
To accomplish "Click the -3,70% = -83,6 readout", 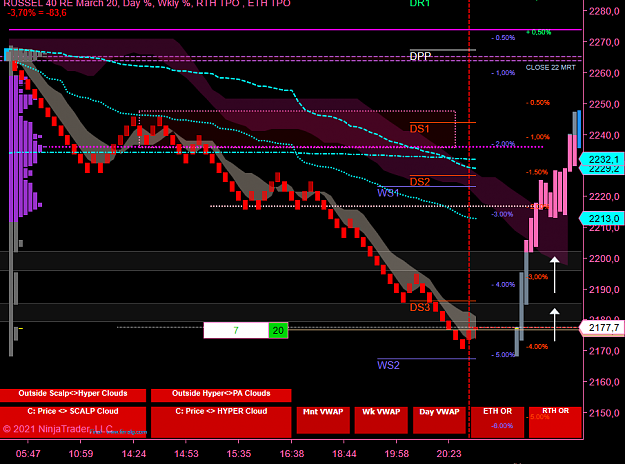I will pyautogui.click(x=37, y=13).
